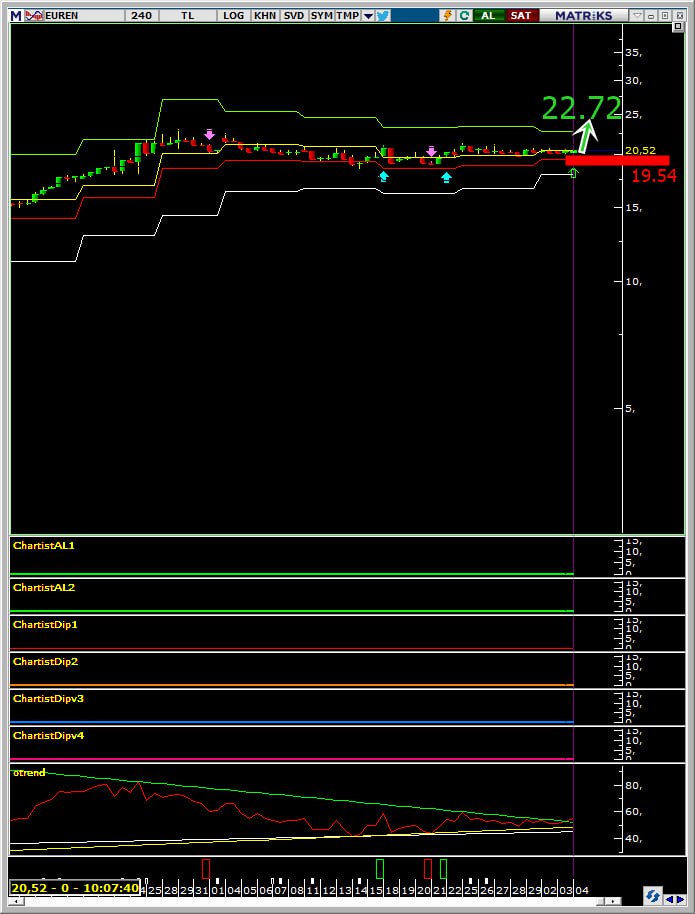
Task: Click the blue sync arrows icon
Action: coord(652,895)
